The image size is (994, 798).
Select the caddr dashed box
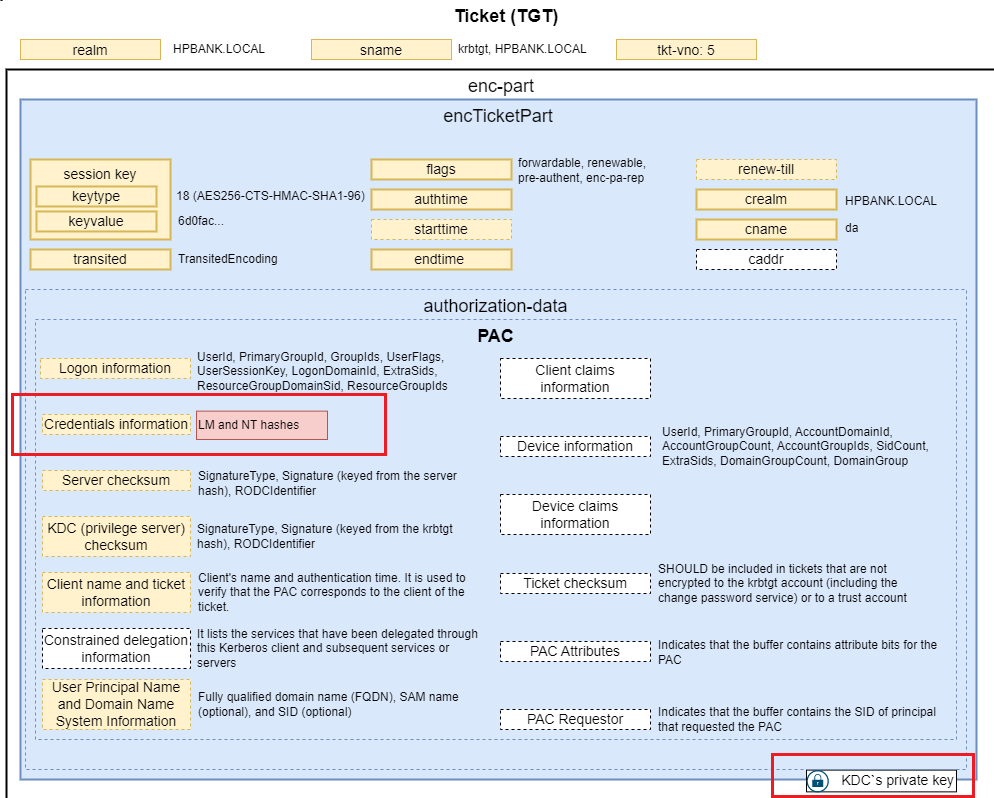[766, 259]
